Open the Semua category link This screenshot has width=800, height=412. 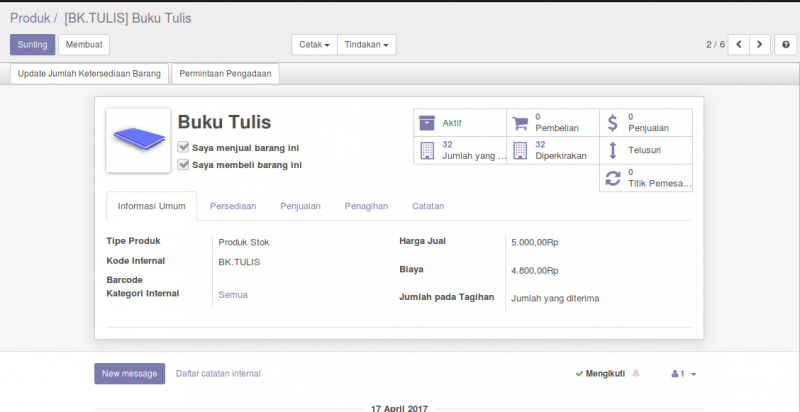pos(233,295)
